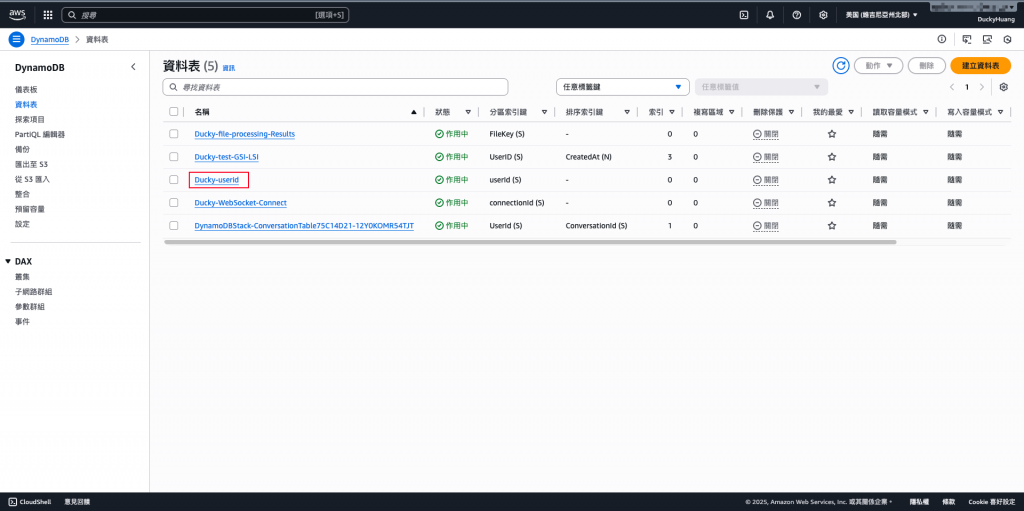The image size is (1024, 511).
Task: Sort by 分區索引鍵 partition key column
Action: point(545,112)
